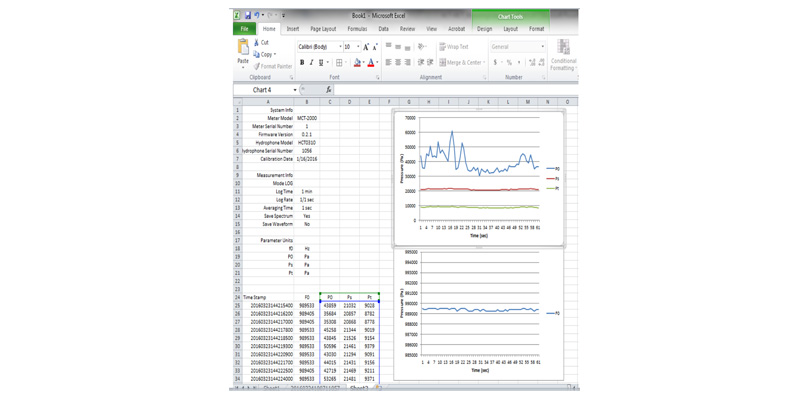Toggle Underline formatting
The height and width of the screenshot is (399, 805).
pos(321,63)
